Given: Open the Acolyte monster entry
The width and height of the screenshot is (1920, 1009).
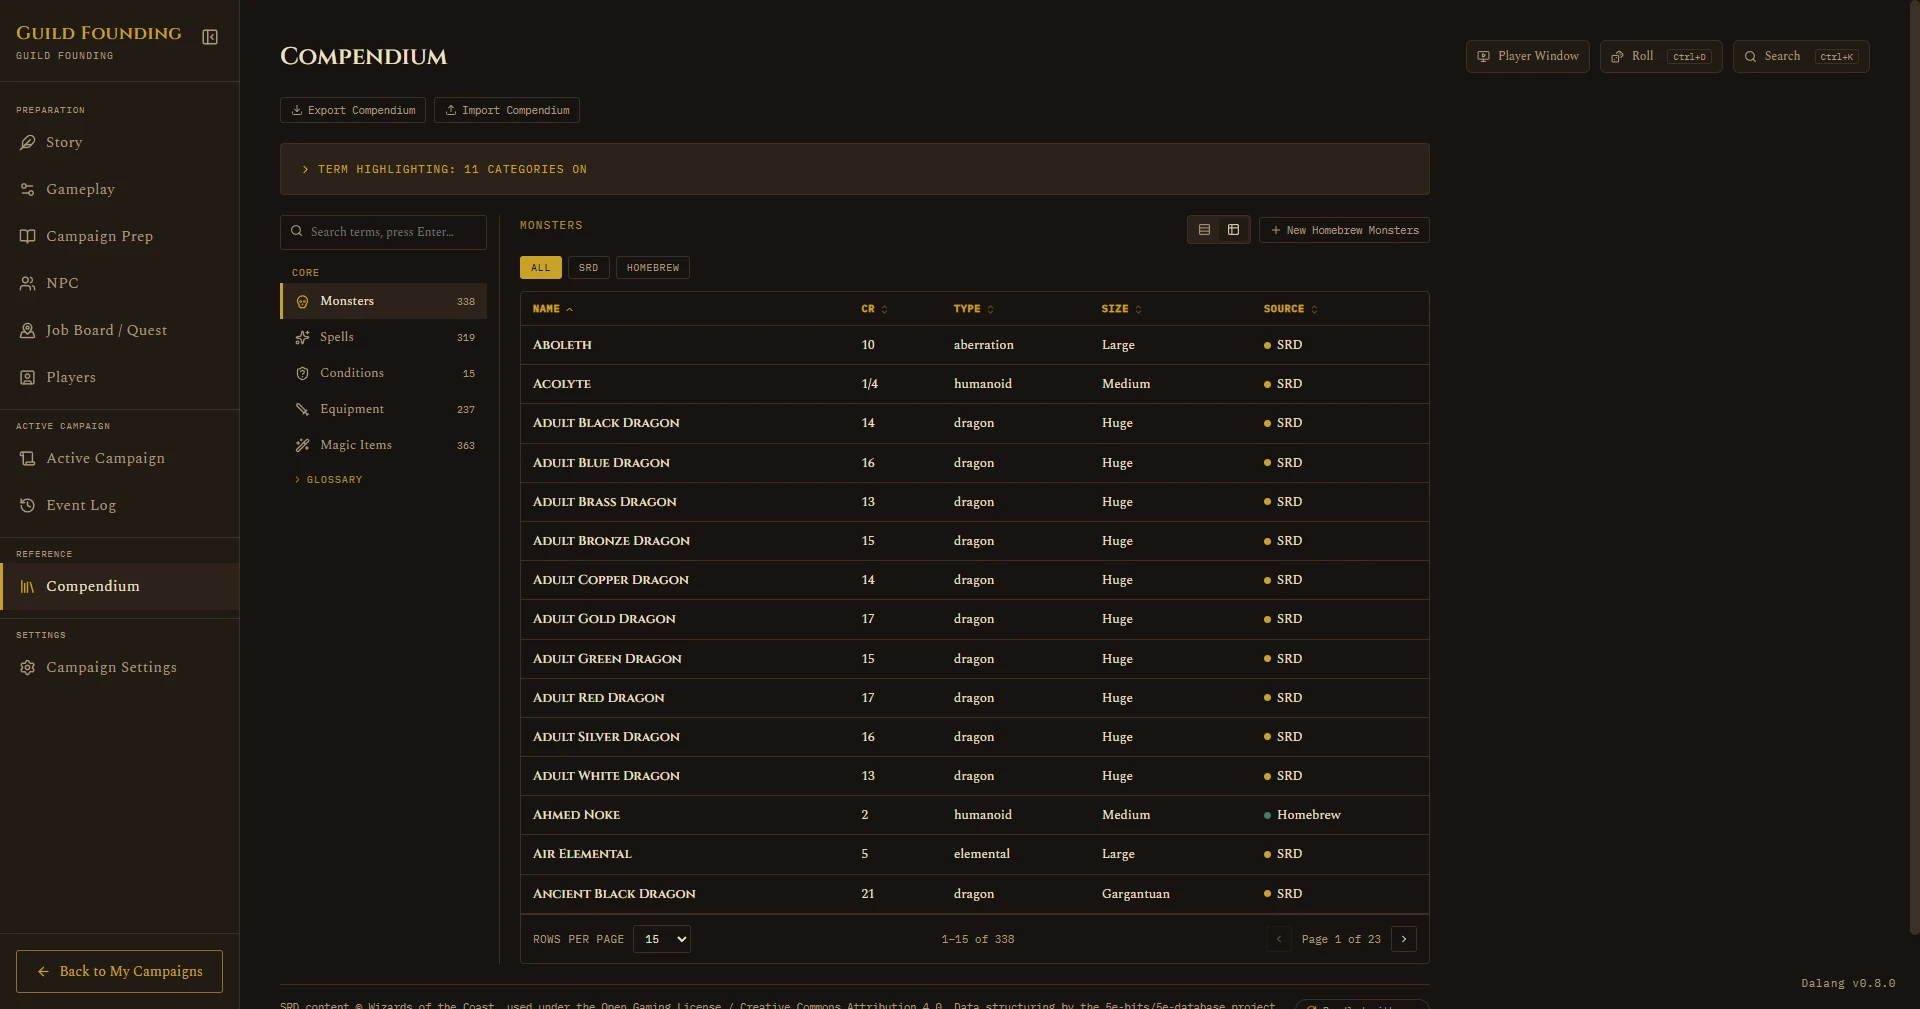Looking at the screenshot, I should click(x=975, y=384).
